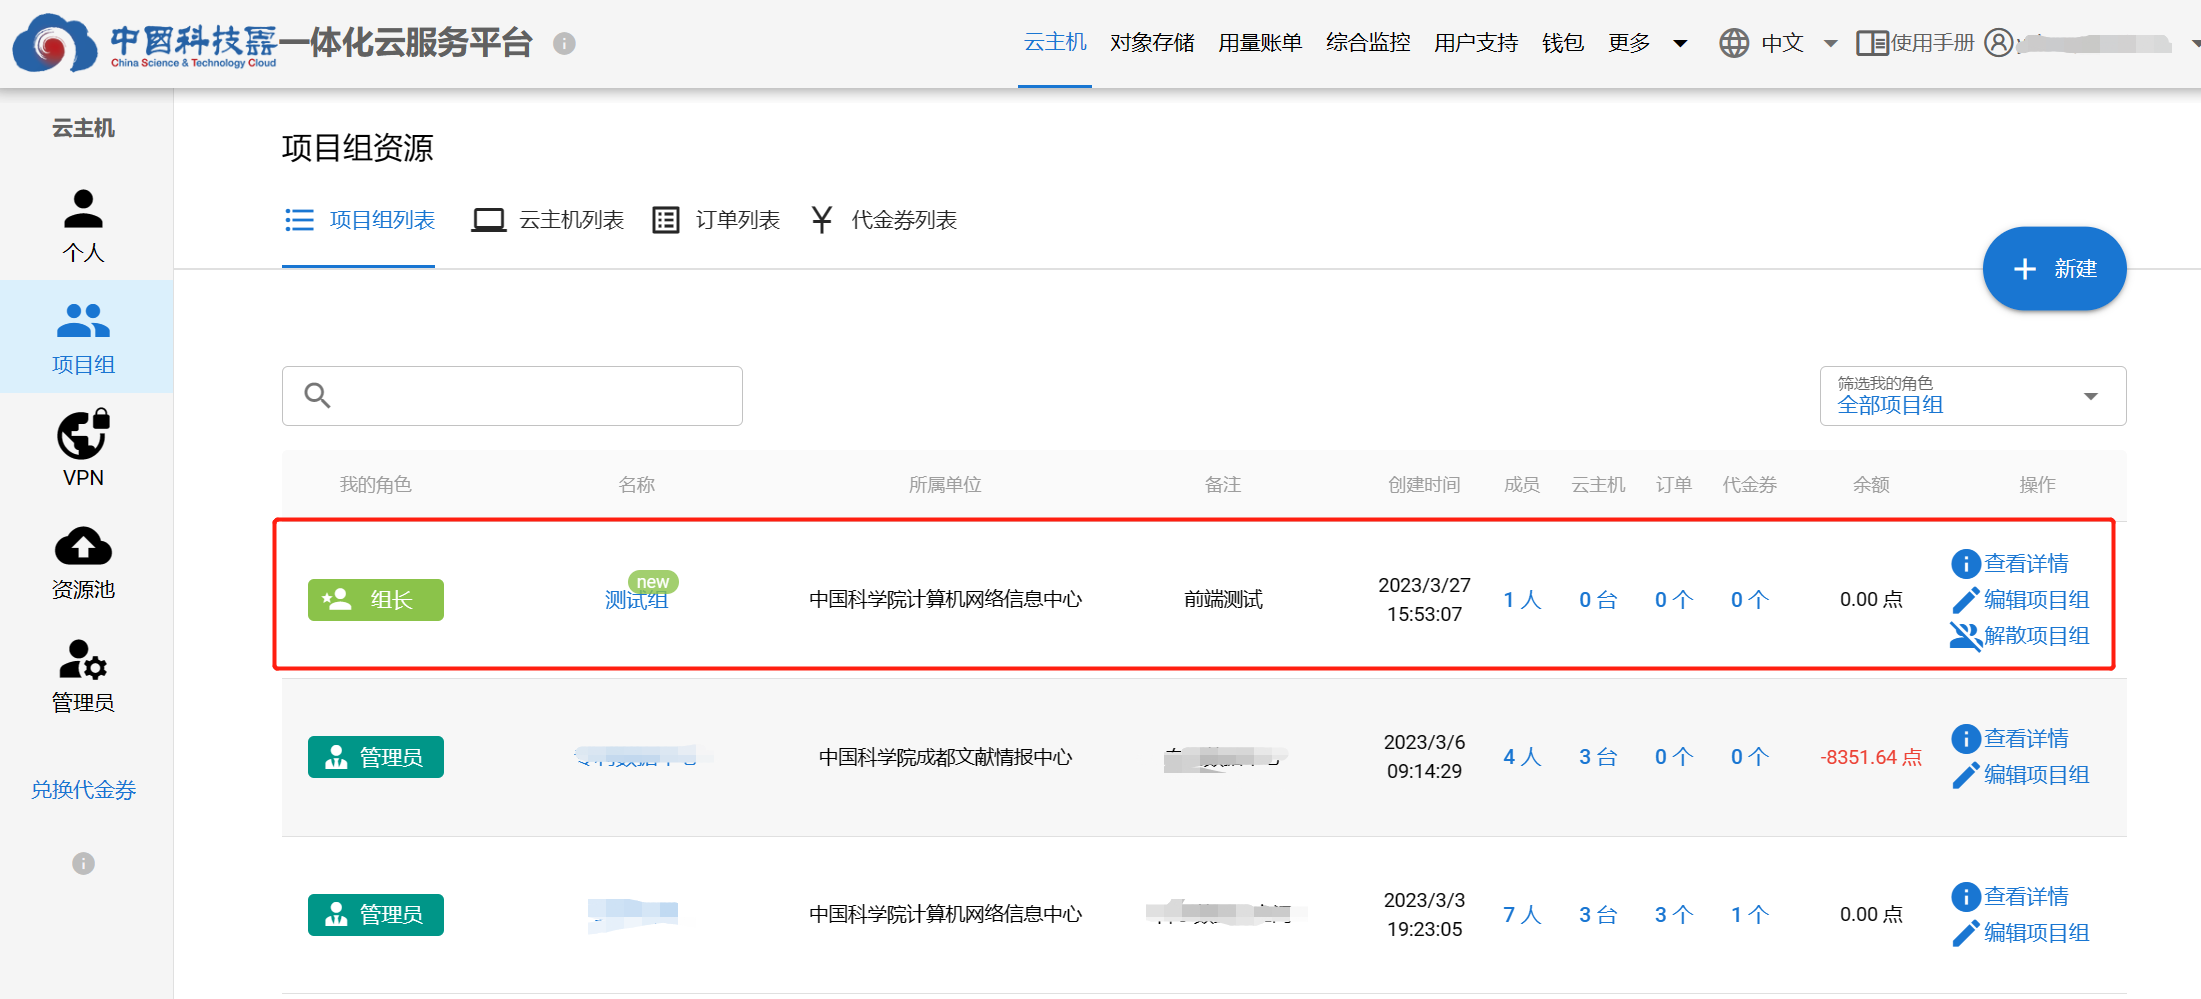The image size is (2201, 999).
Task: Click the 余额 column header
Action: 1871,485
